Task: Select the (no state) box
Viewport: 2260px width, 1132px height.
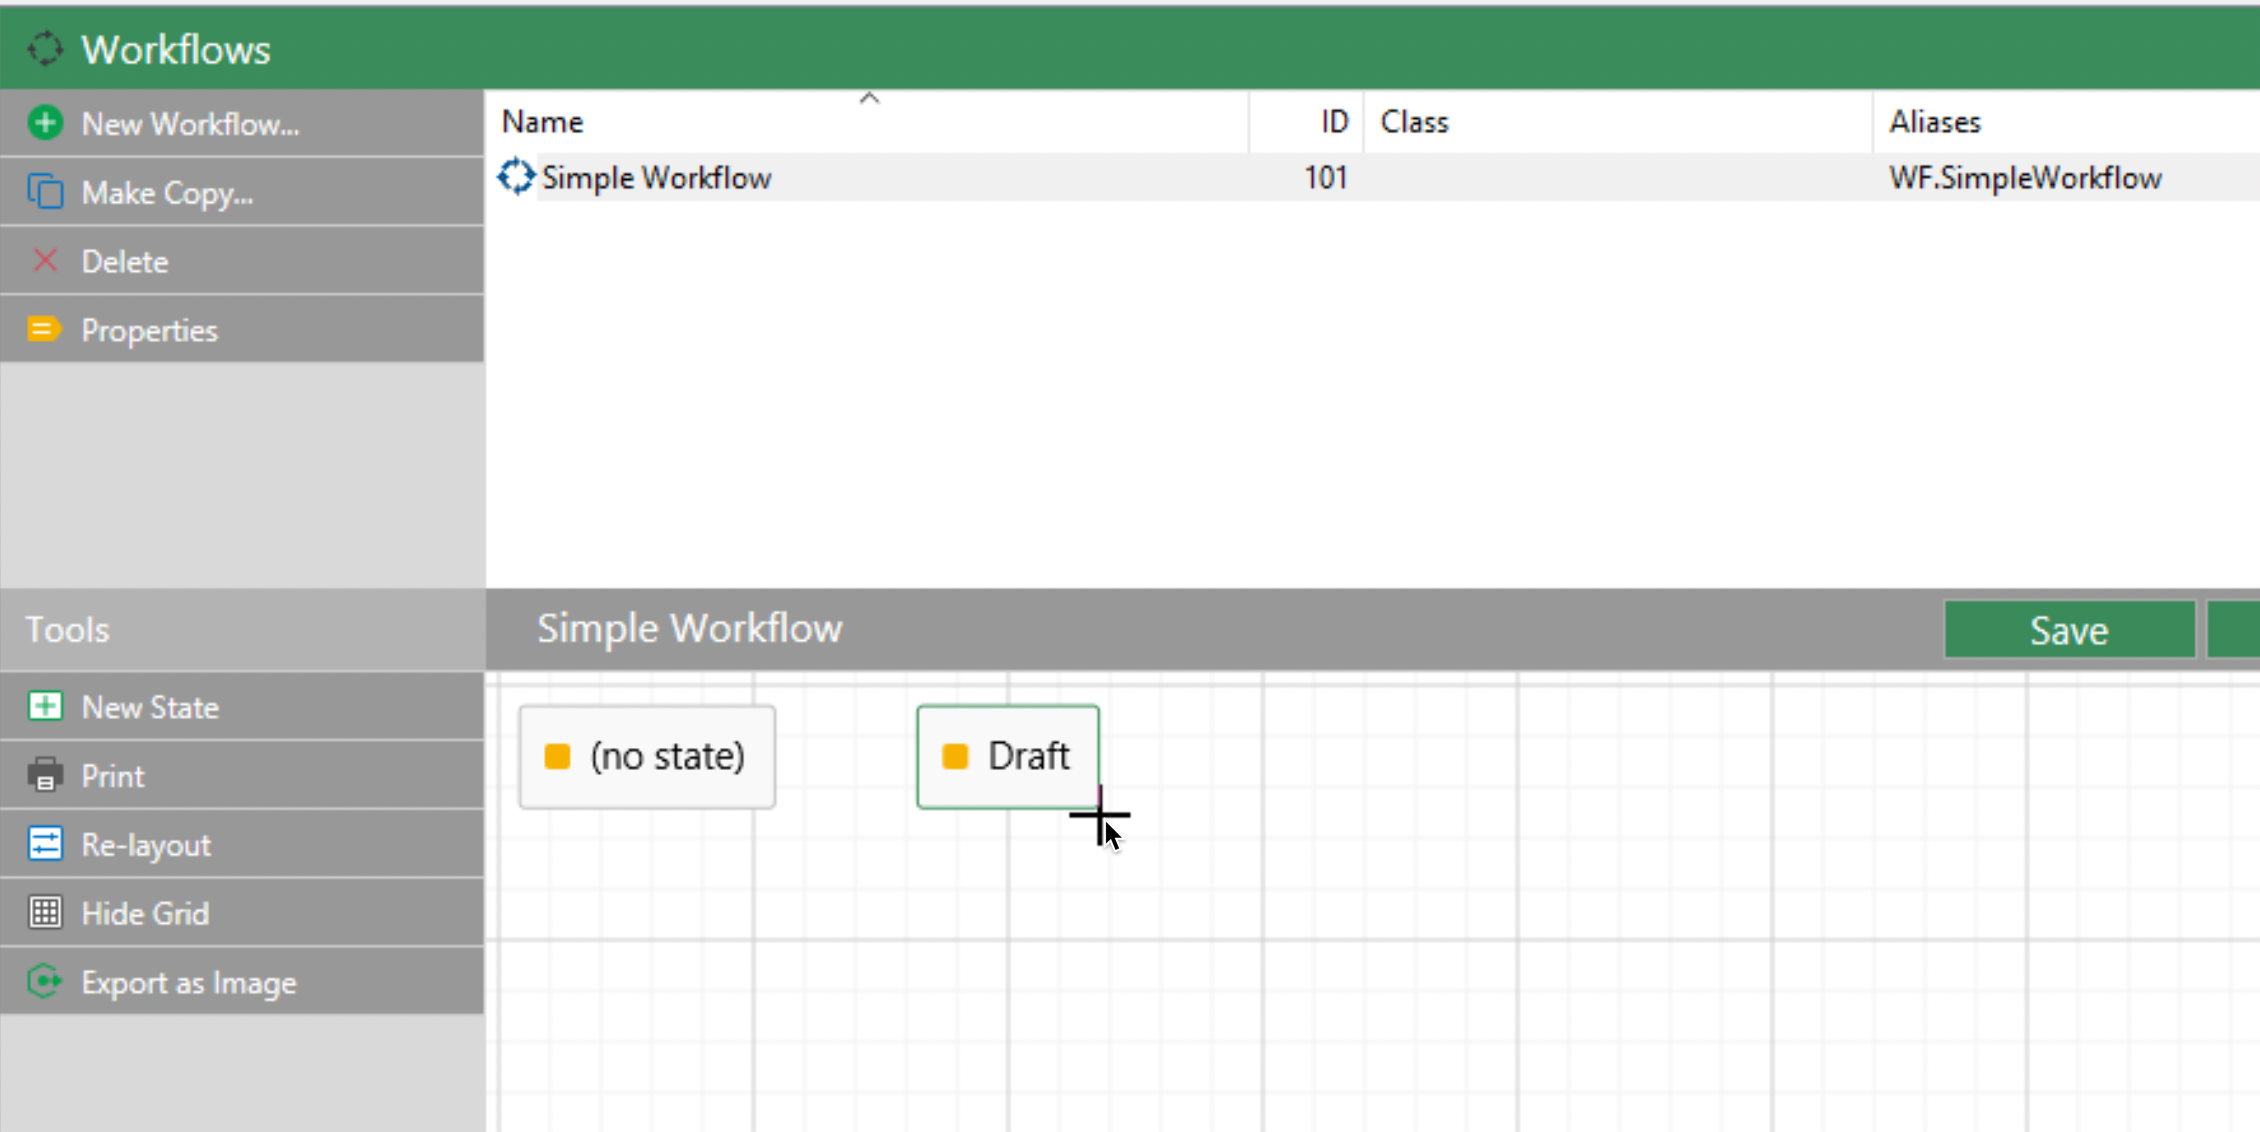Action: click(647, 757)
